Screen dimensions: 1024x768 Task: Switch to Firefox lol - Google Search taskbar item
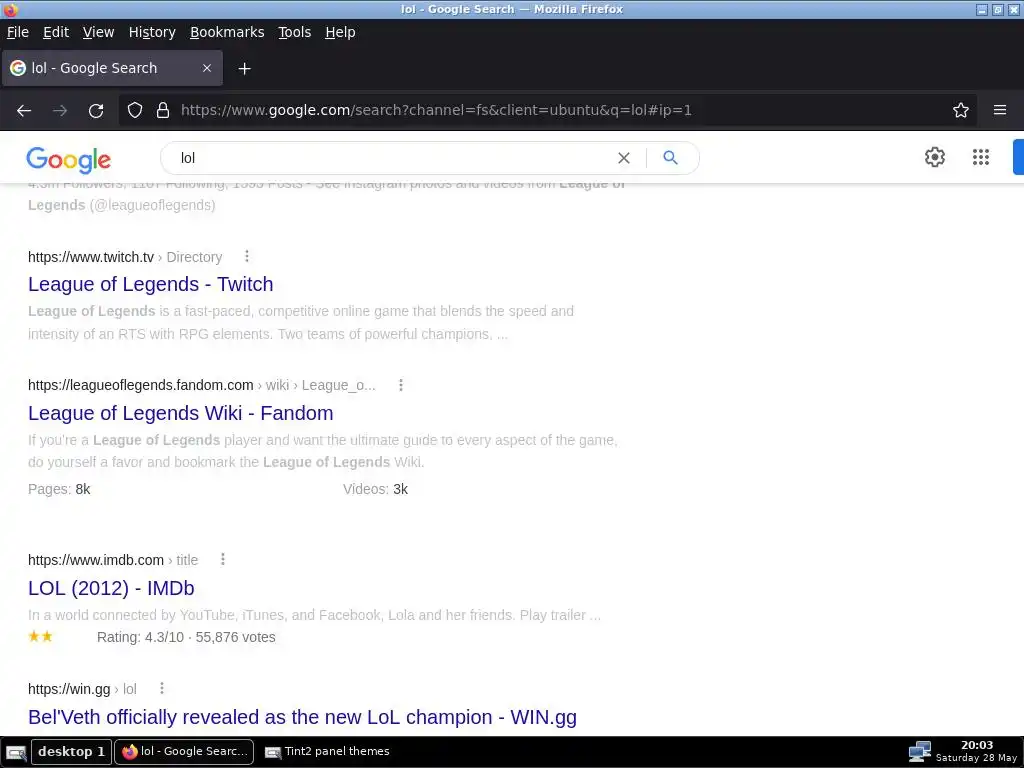tap(185, 751)
